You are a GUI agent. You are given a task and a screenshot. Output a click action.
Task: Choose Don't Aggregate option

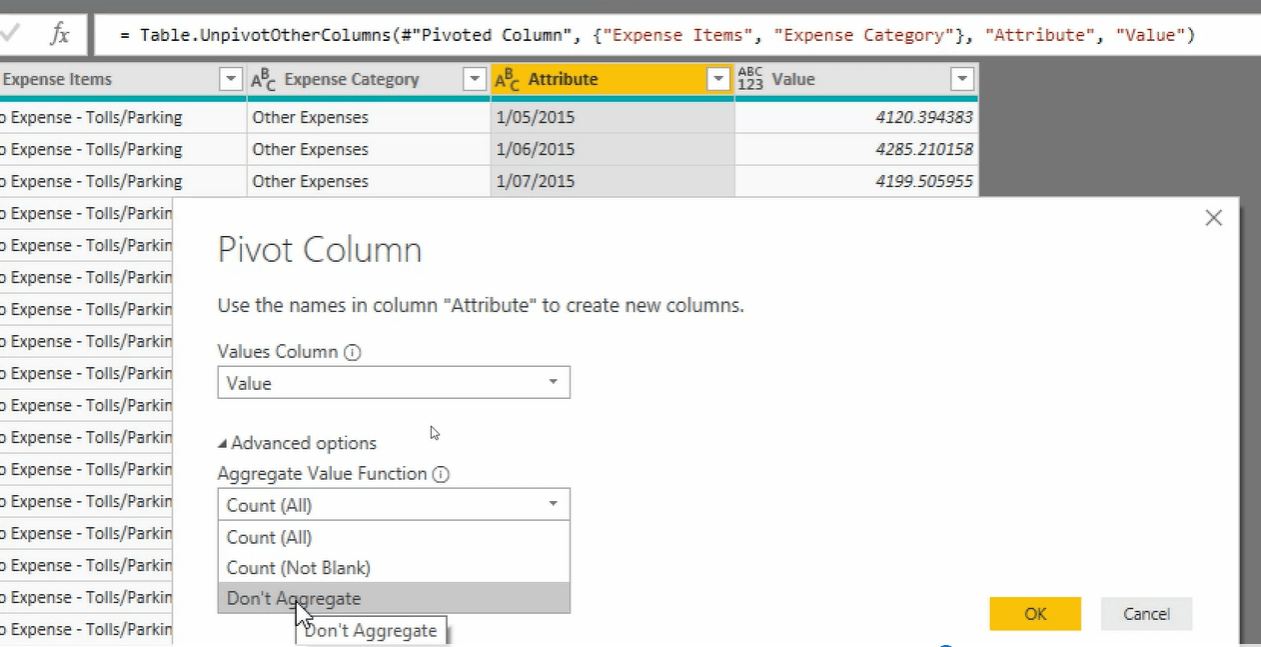(x=394, y=598)
